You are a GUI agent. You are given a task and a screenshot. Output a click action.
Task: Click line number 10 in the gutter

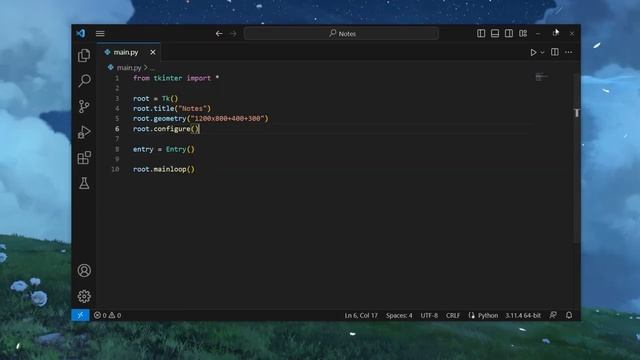coord(116,169)
